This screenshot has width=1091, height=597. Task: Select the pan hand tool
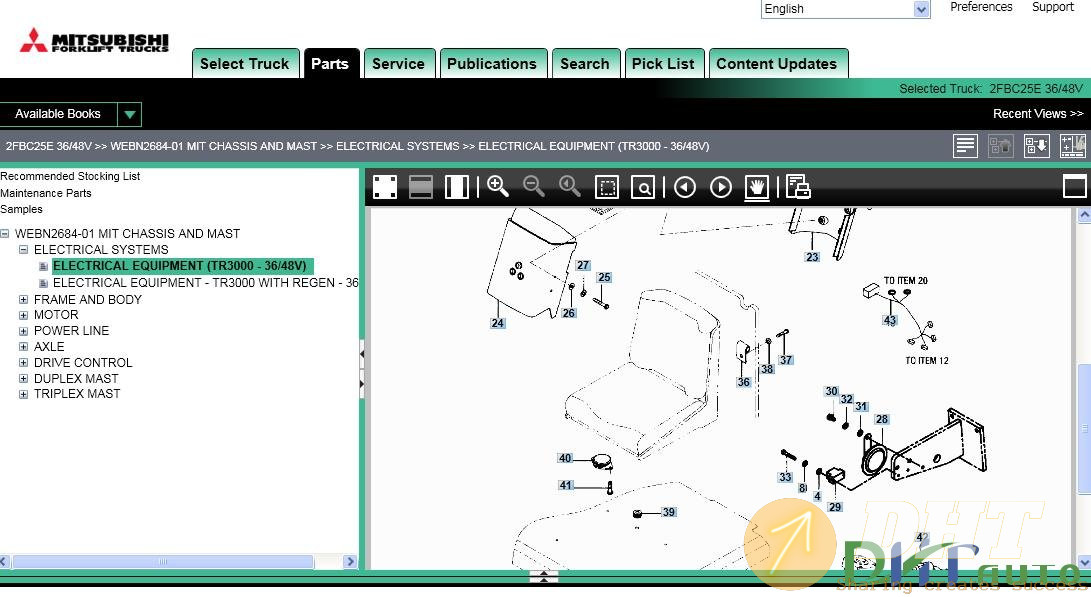pyautogui.click(x=757, y=187)
